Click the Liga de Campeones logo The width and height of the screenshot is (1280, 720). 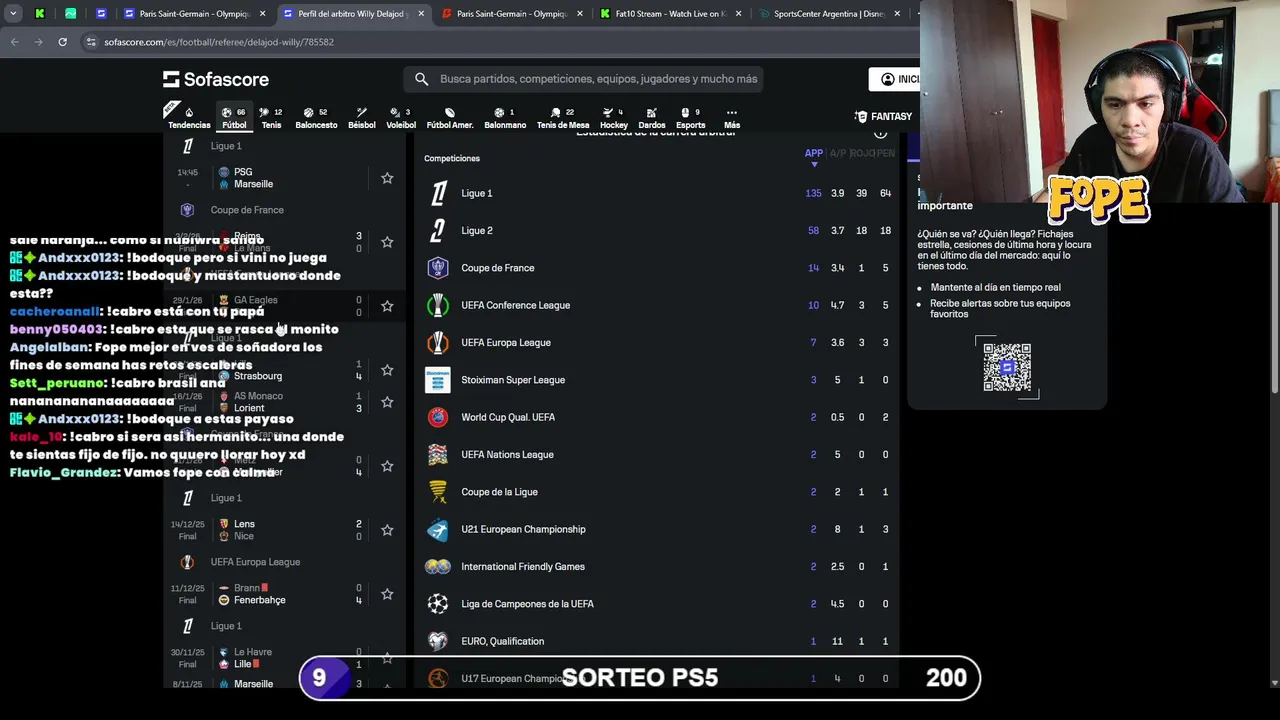pyautogui.click(x=438, y=604)
